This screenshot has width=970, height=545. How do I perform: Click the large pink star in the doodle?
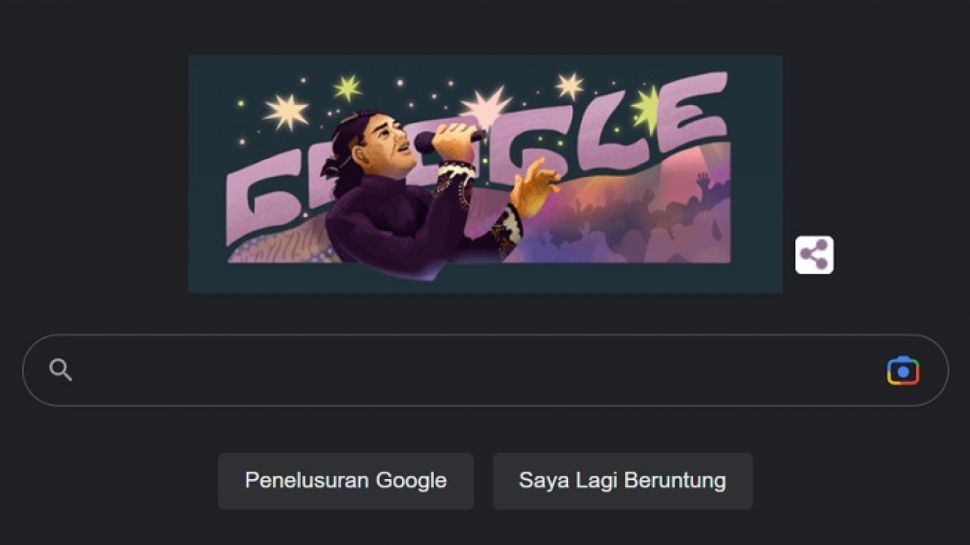(487, 107)
